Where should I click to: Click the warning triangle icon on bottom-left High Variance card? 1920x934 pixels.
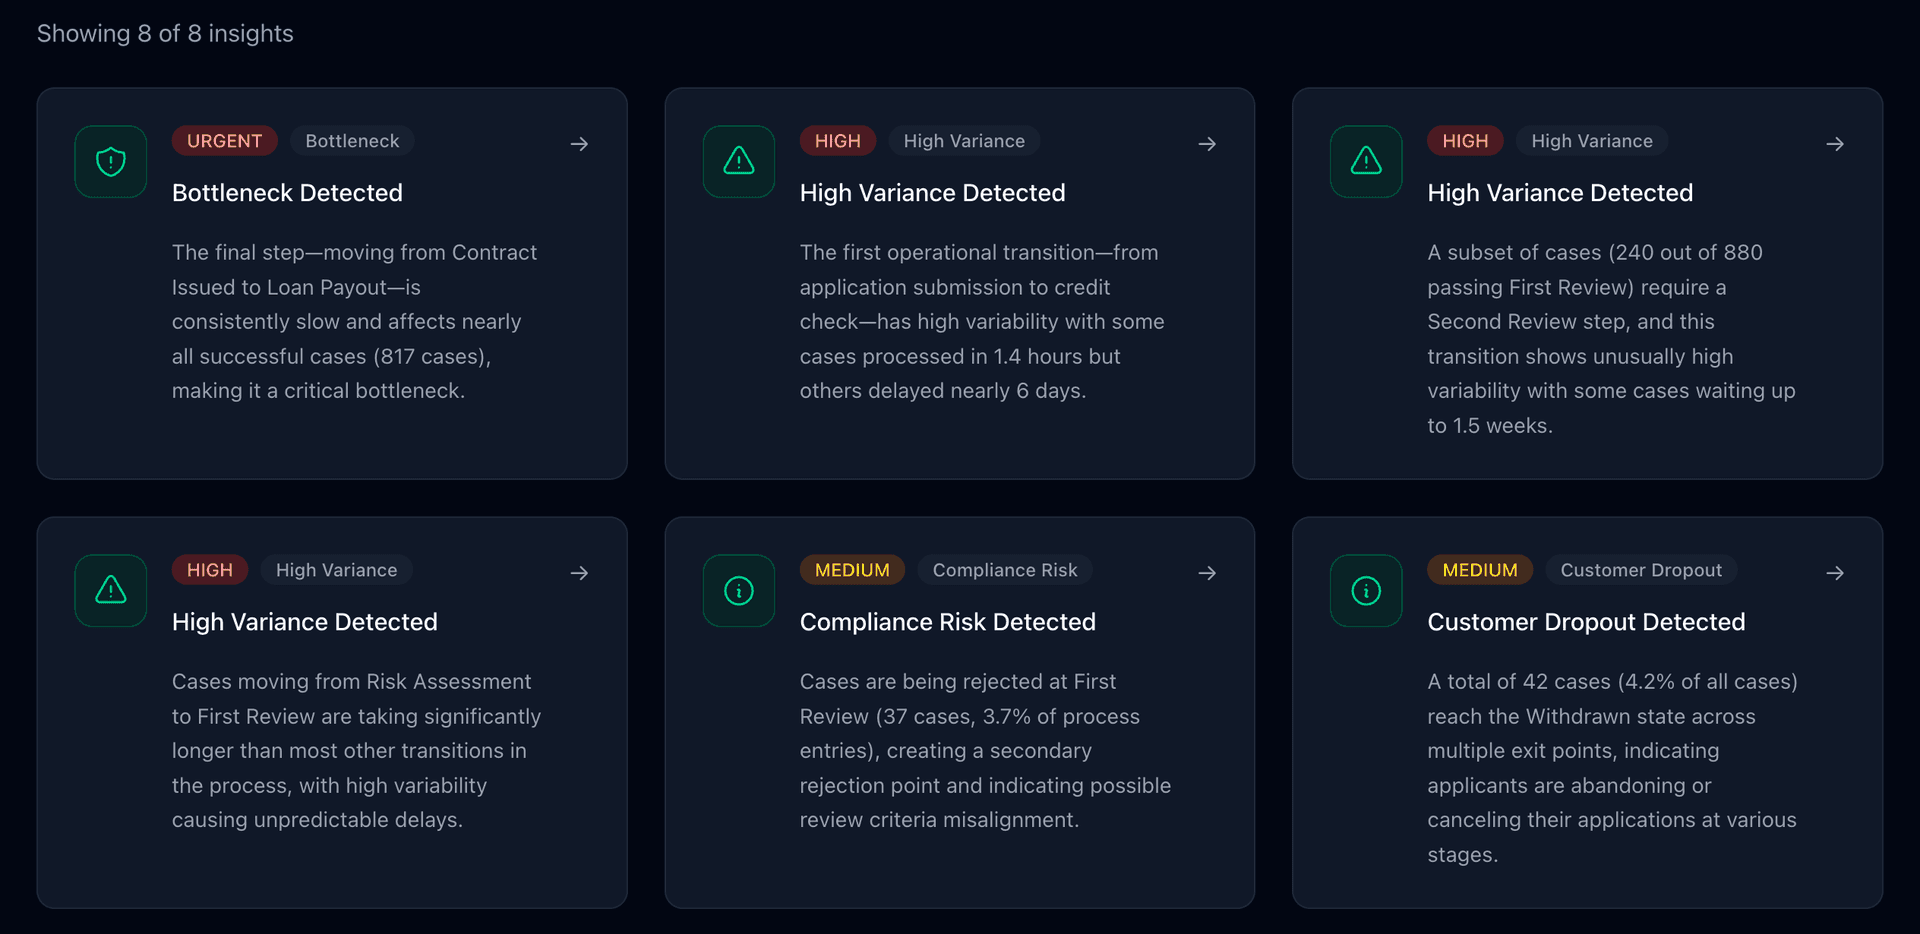click(110, 590)
